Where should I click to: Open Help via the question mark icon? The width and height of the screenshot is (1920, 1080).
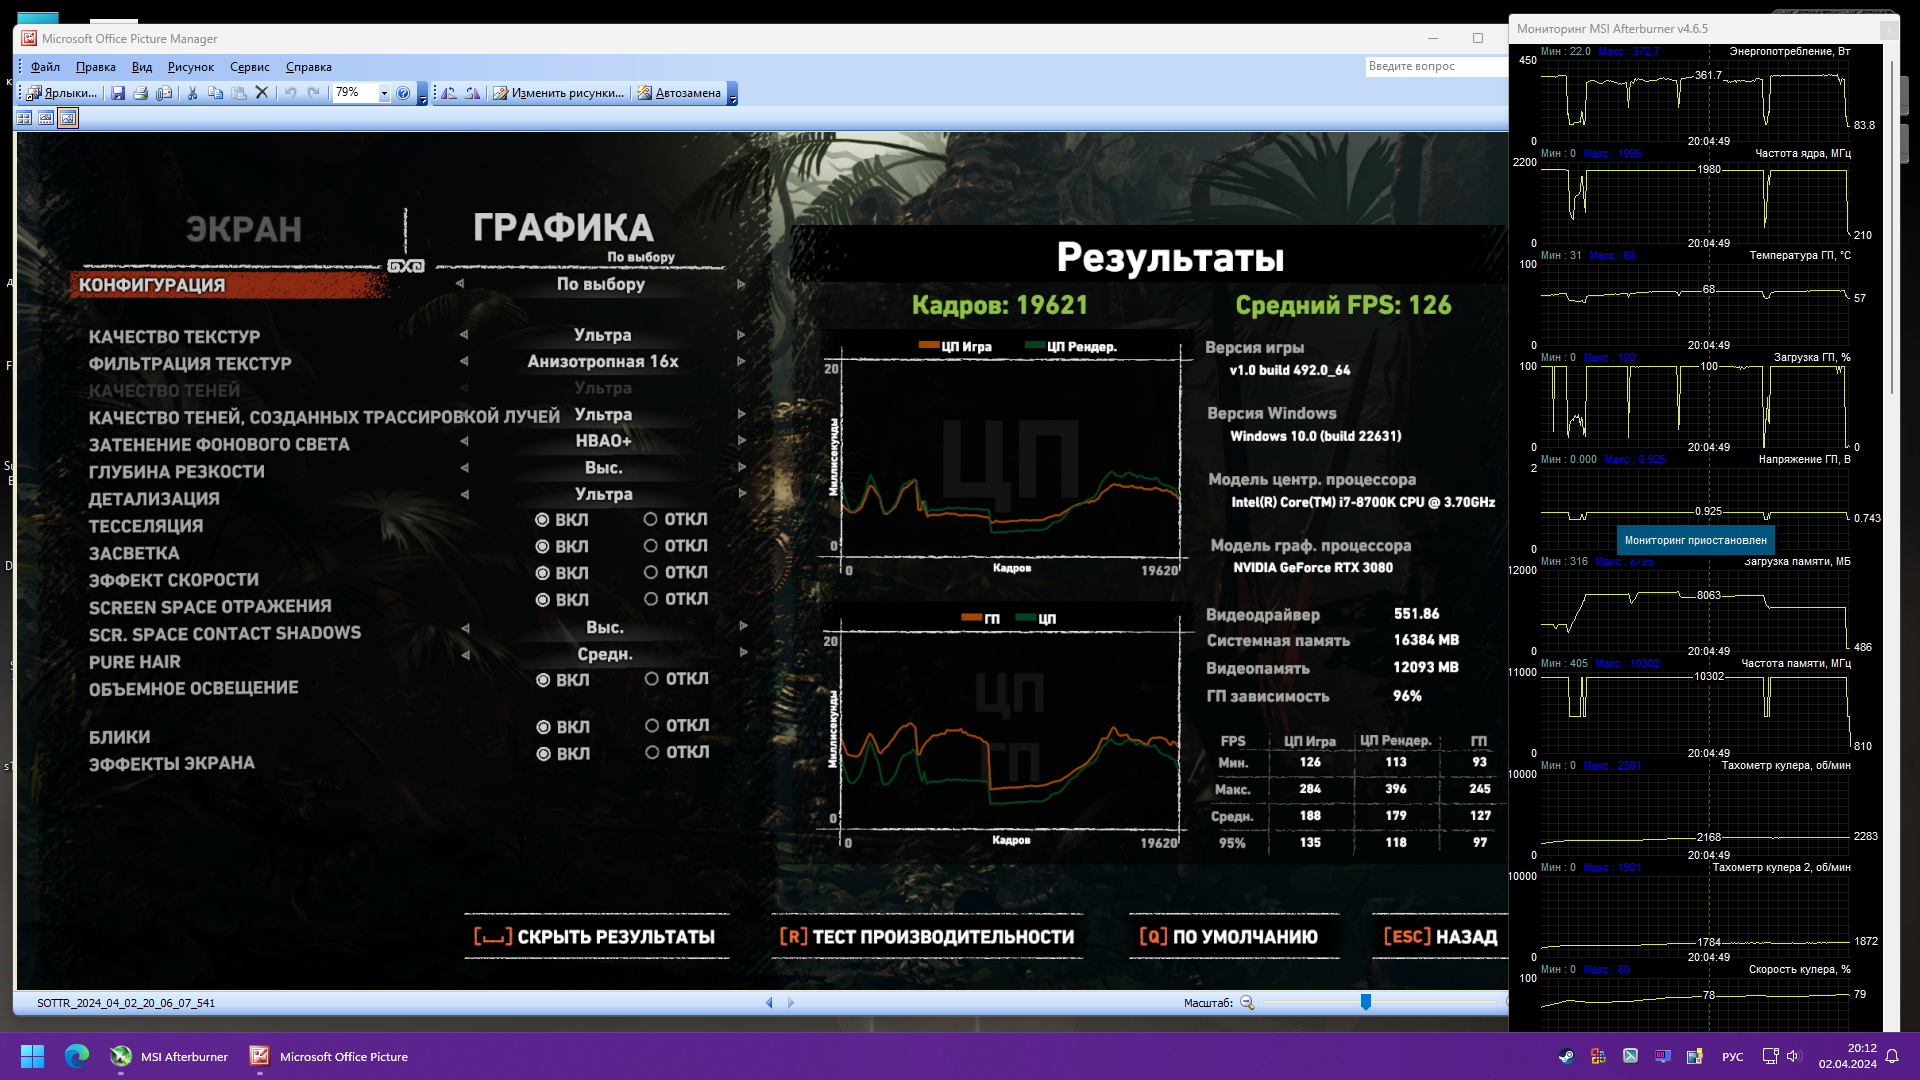click(403, 93)
